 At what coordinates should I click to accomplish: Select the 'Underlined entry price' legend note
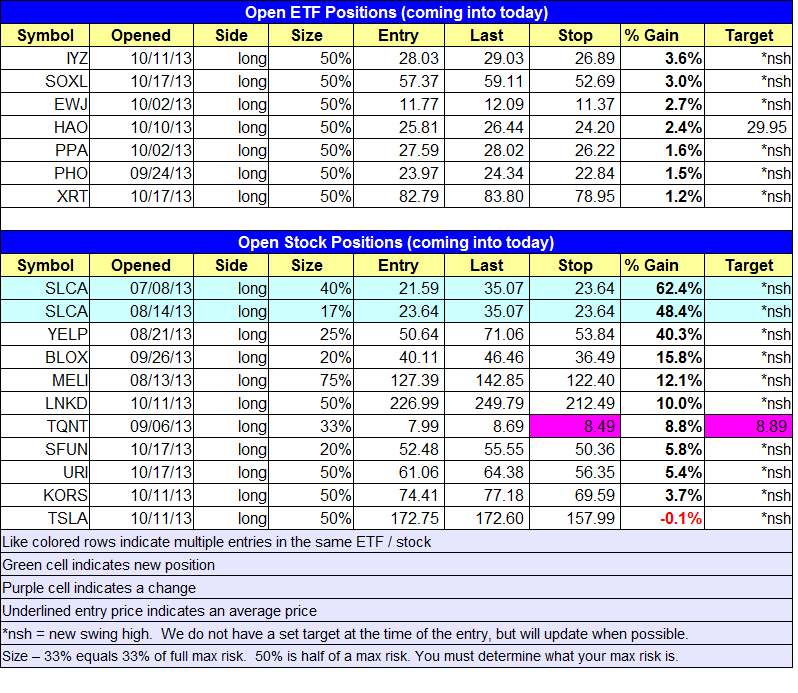pos(396,610)
